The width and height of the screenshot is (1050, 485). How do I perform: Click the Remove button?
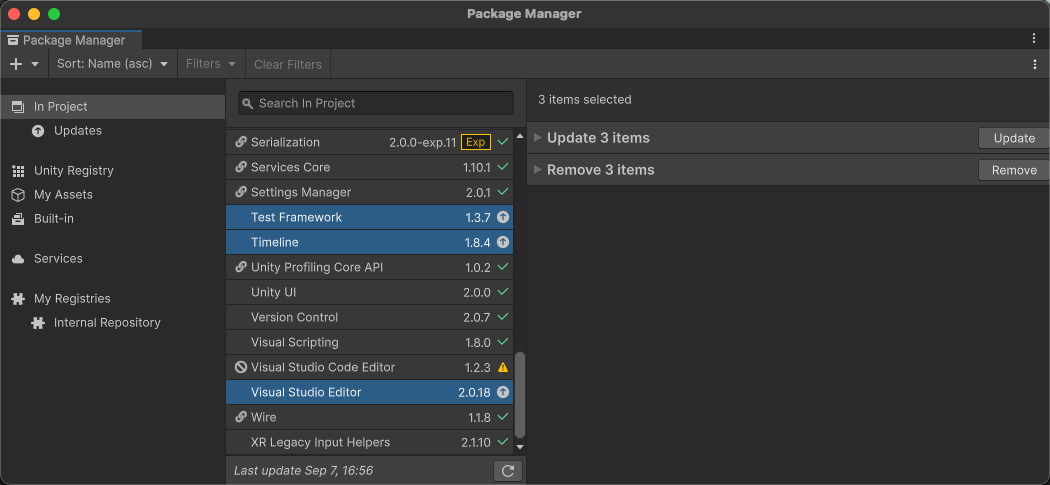tap(1013, 170)
